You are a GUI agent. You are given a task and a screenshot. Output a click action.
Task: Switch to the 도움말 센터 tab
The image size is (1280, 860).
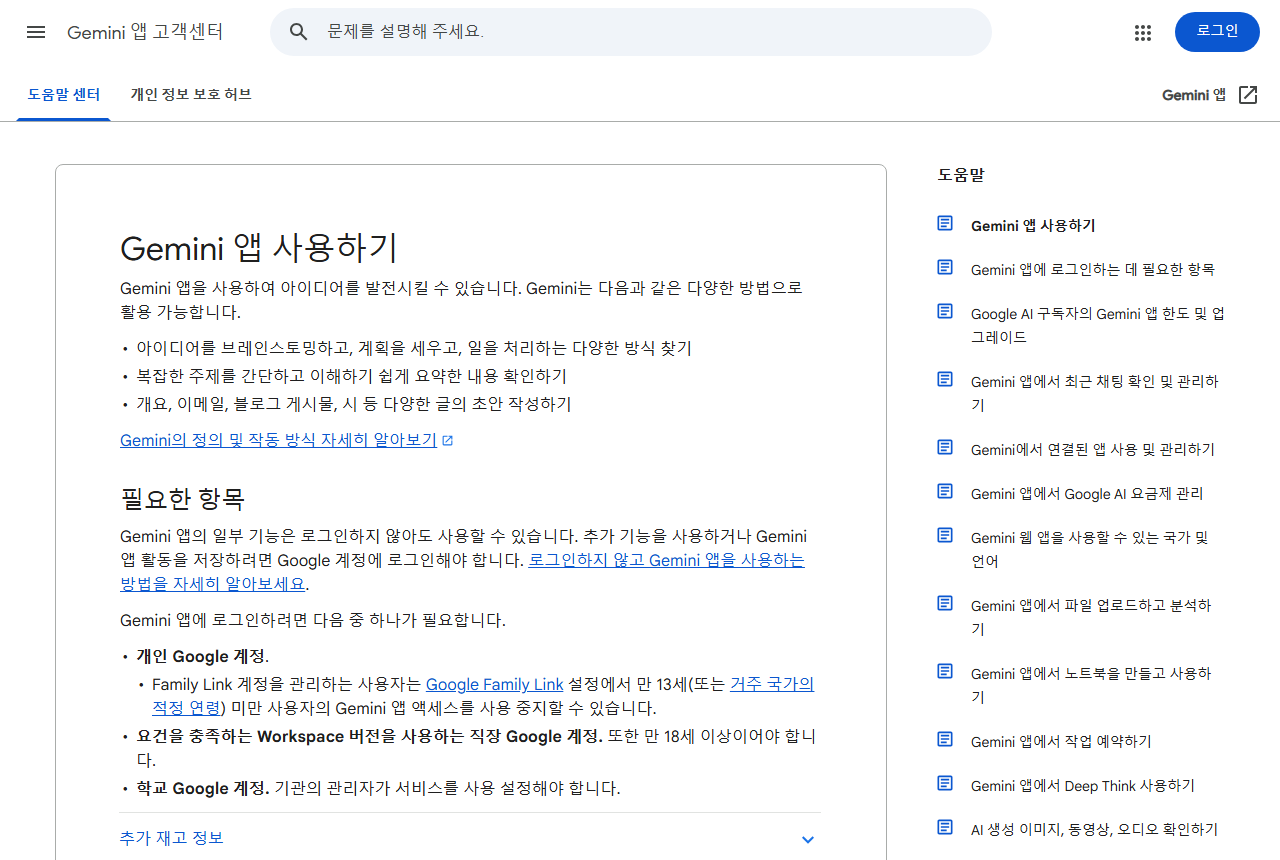(64, 95)
